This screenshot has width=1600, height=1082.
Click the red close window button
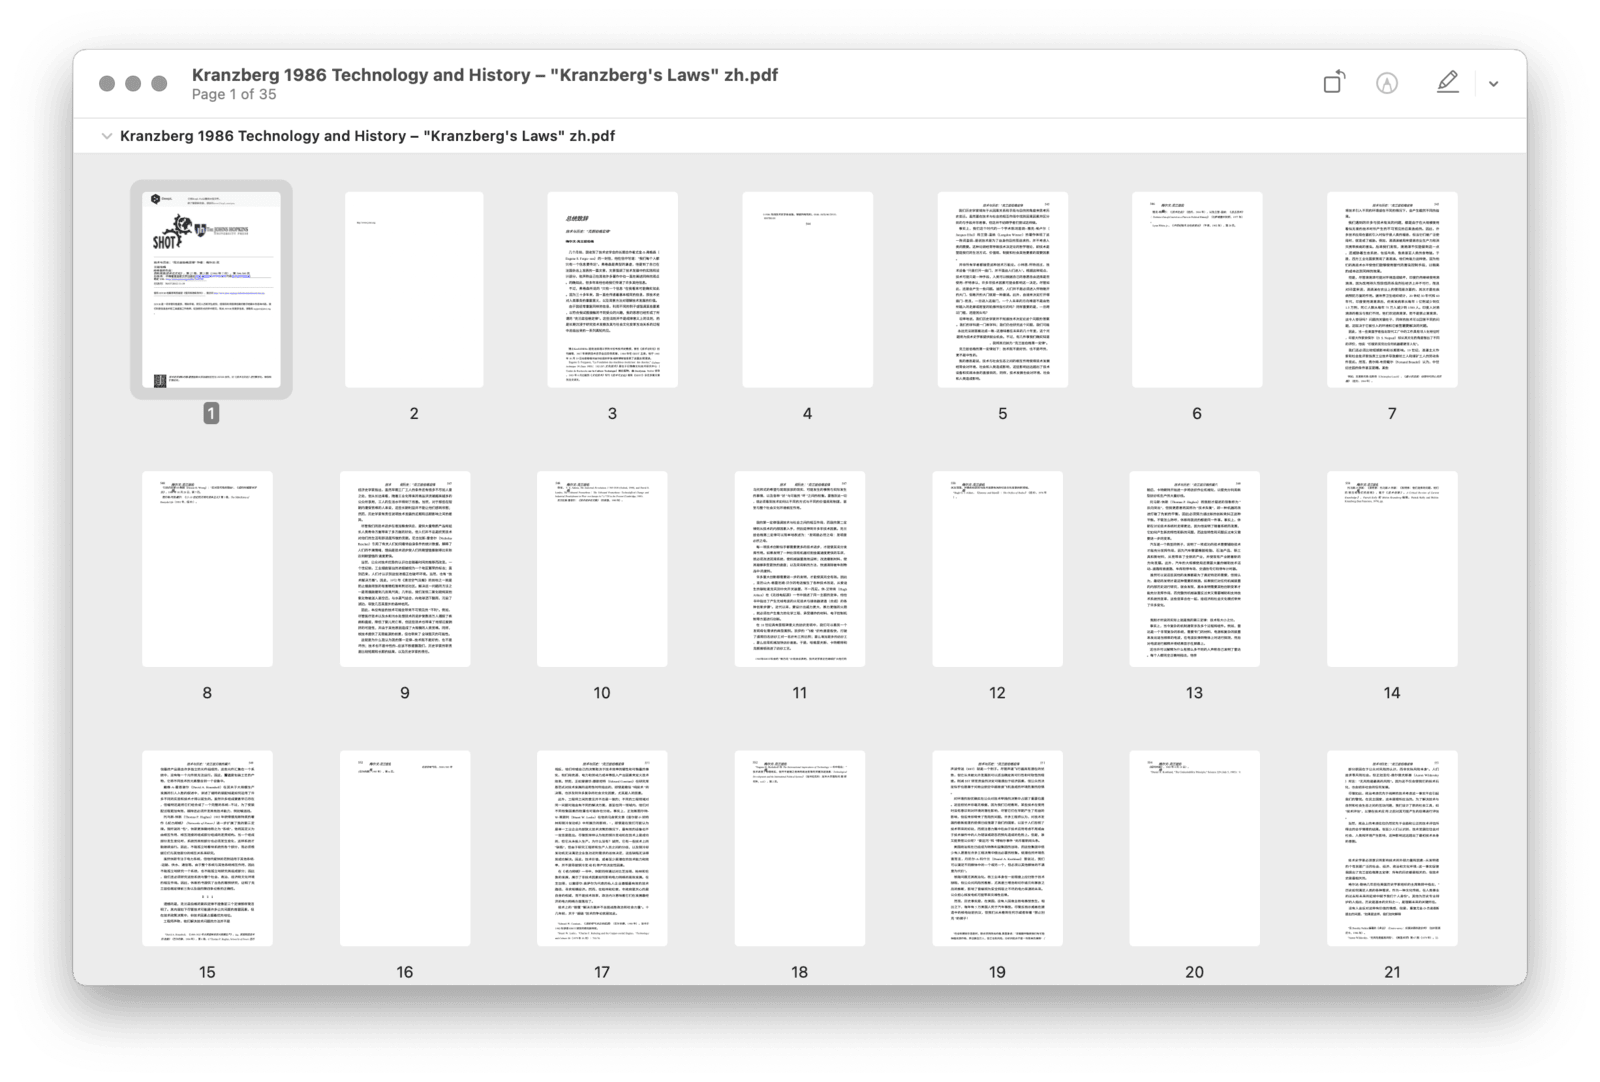107,83
